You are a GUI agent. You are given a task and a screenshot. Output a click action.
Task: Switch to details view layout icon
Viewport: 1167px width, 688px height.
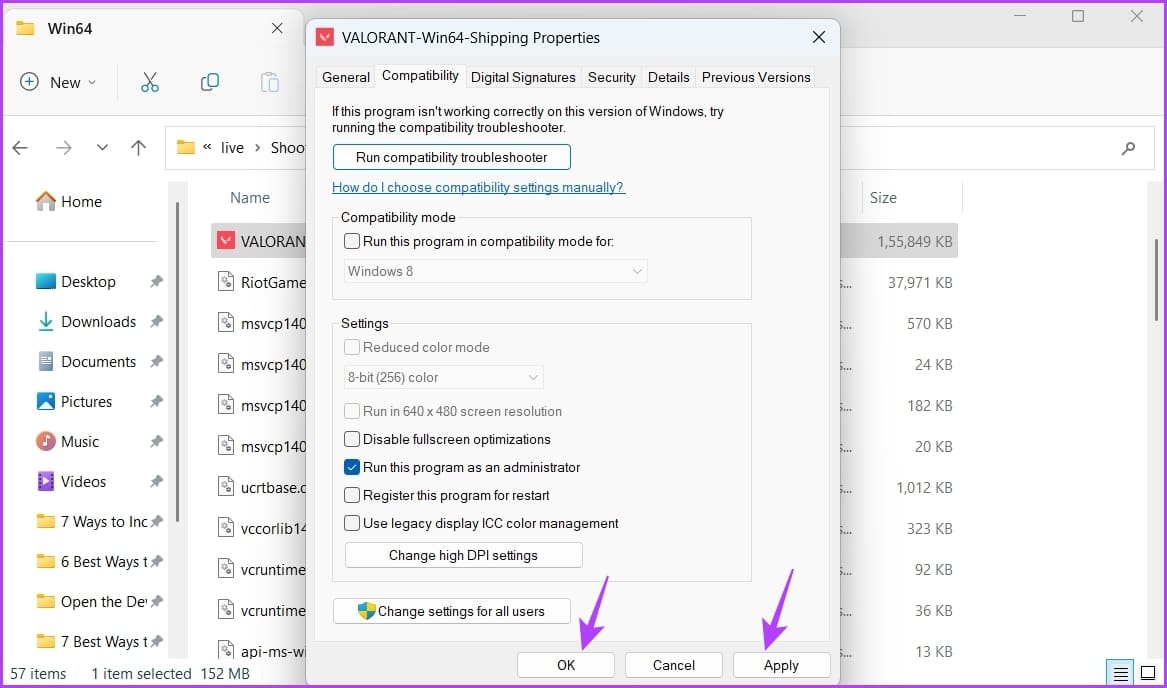click(1120, 673)
